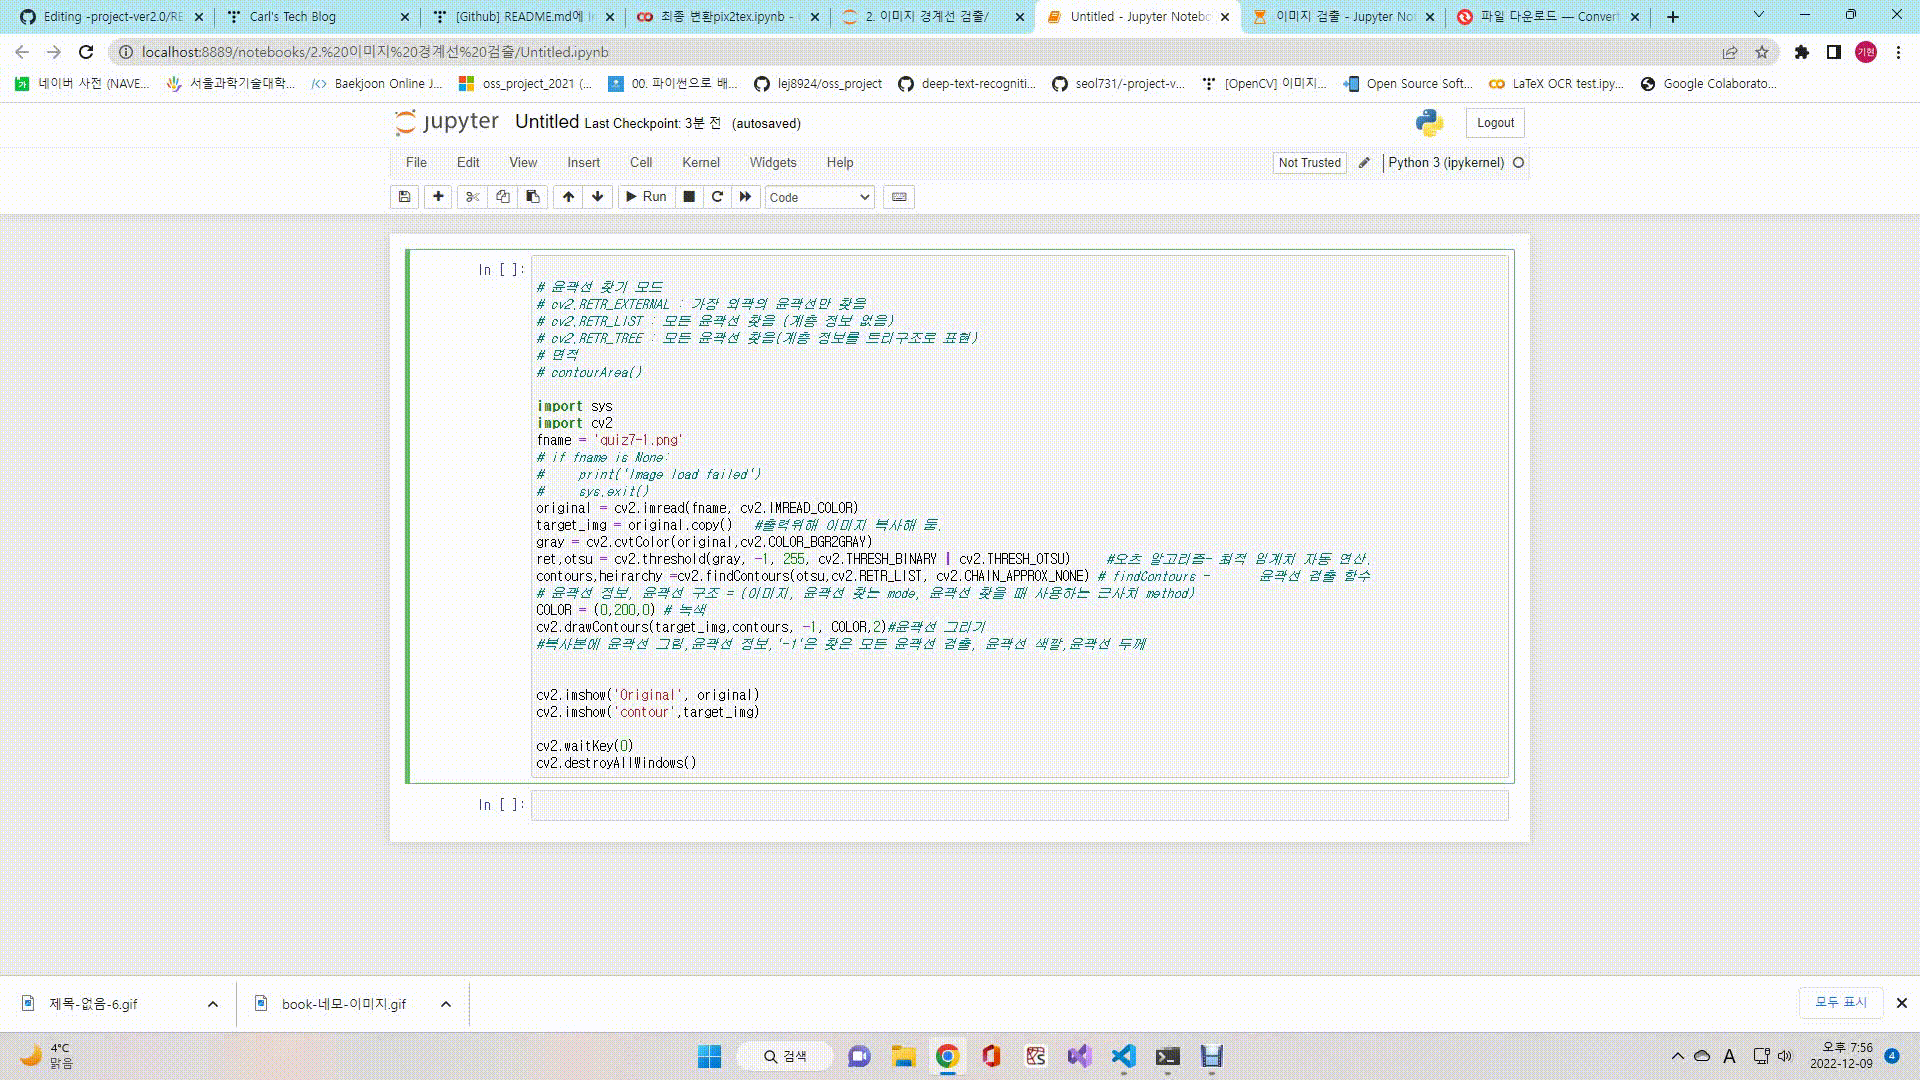Viewport: 1920px width, 1080px height.
Task: Insert a new cell below
Action: click(x=438, y=197)
